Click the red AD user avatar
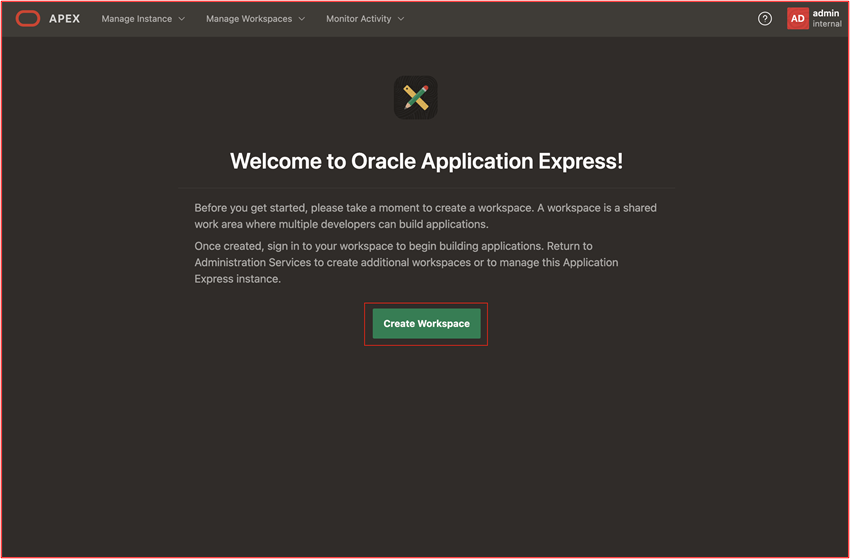The height and width of the screenshot is (559, 850). (797, 18)
